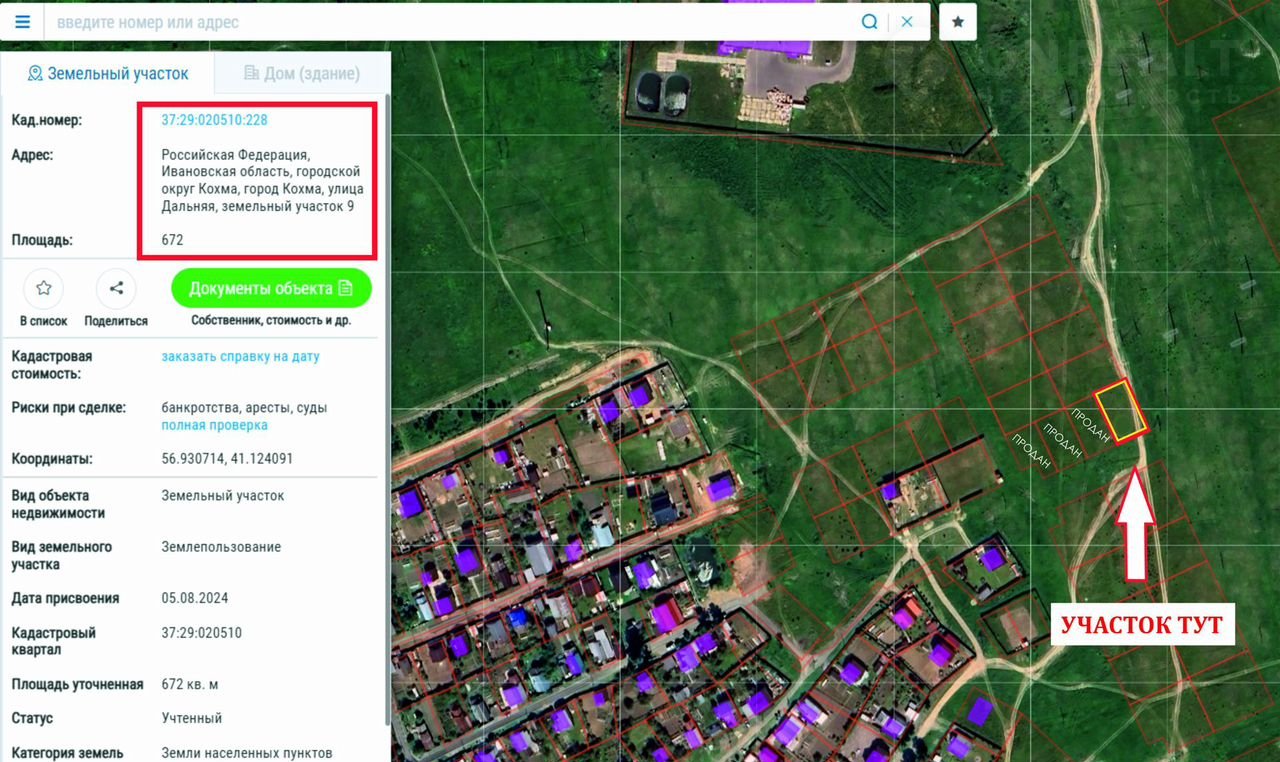Select the ПРОДАН parcel adjacent to the yellow plot
The width and height of the screenshot is (1280, 762).
point(1089,428)
